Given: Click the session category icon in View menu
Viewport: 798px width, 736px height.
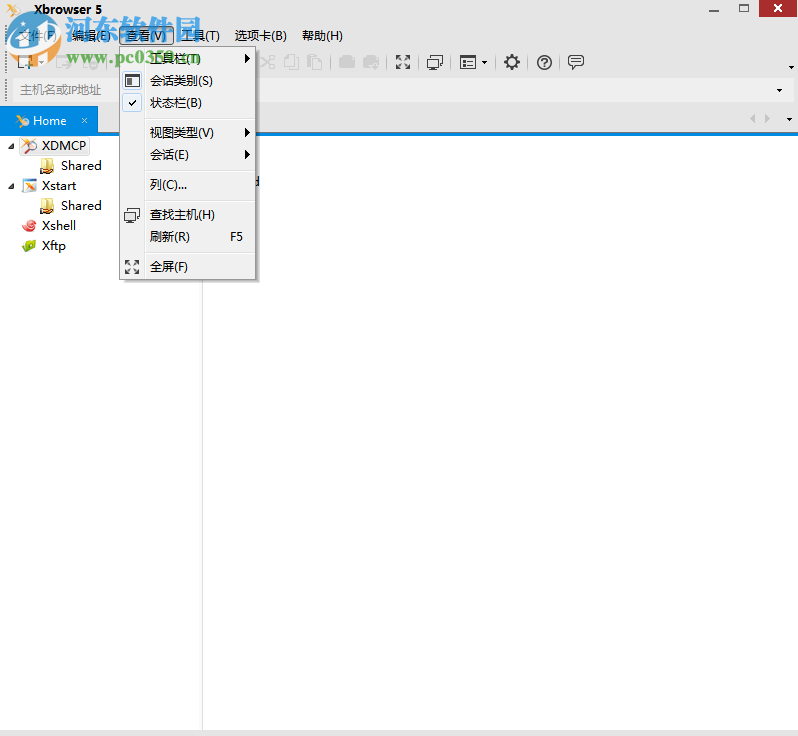Looking at the screenshot, I should (132, 81).
